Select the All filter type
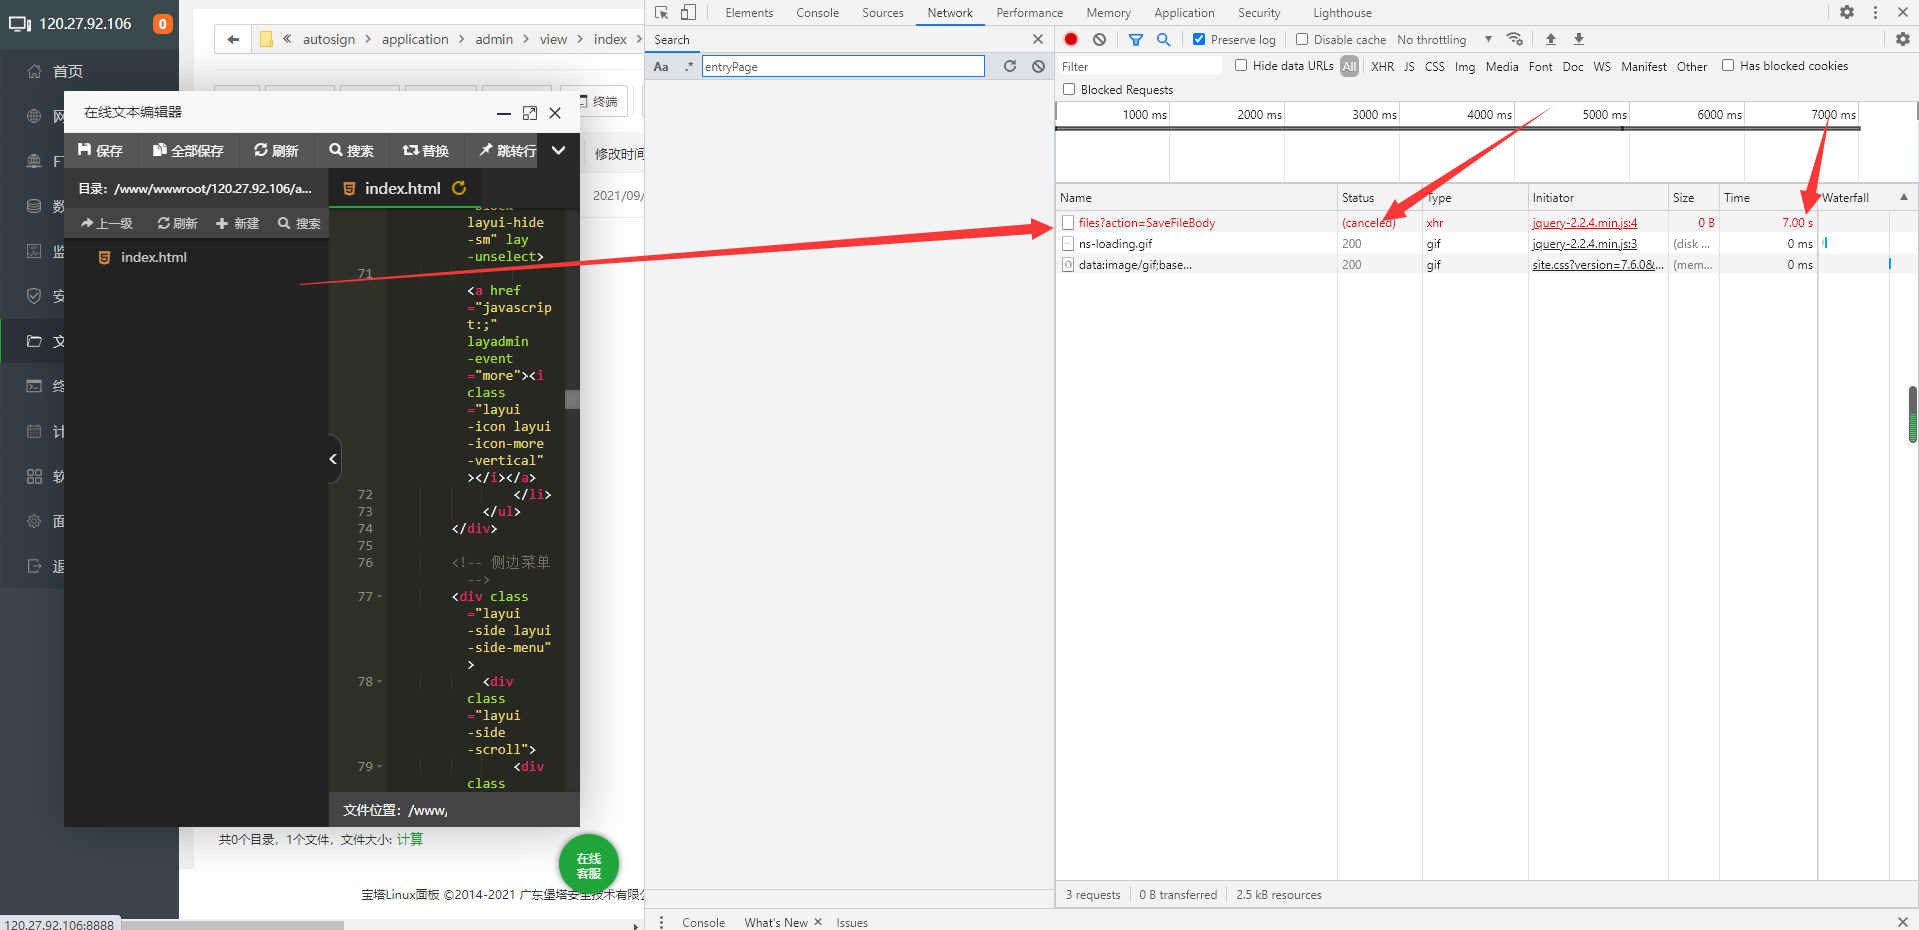 (1349, 66)
